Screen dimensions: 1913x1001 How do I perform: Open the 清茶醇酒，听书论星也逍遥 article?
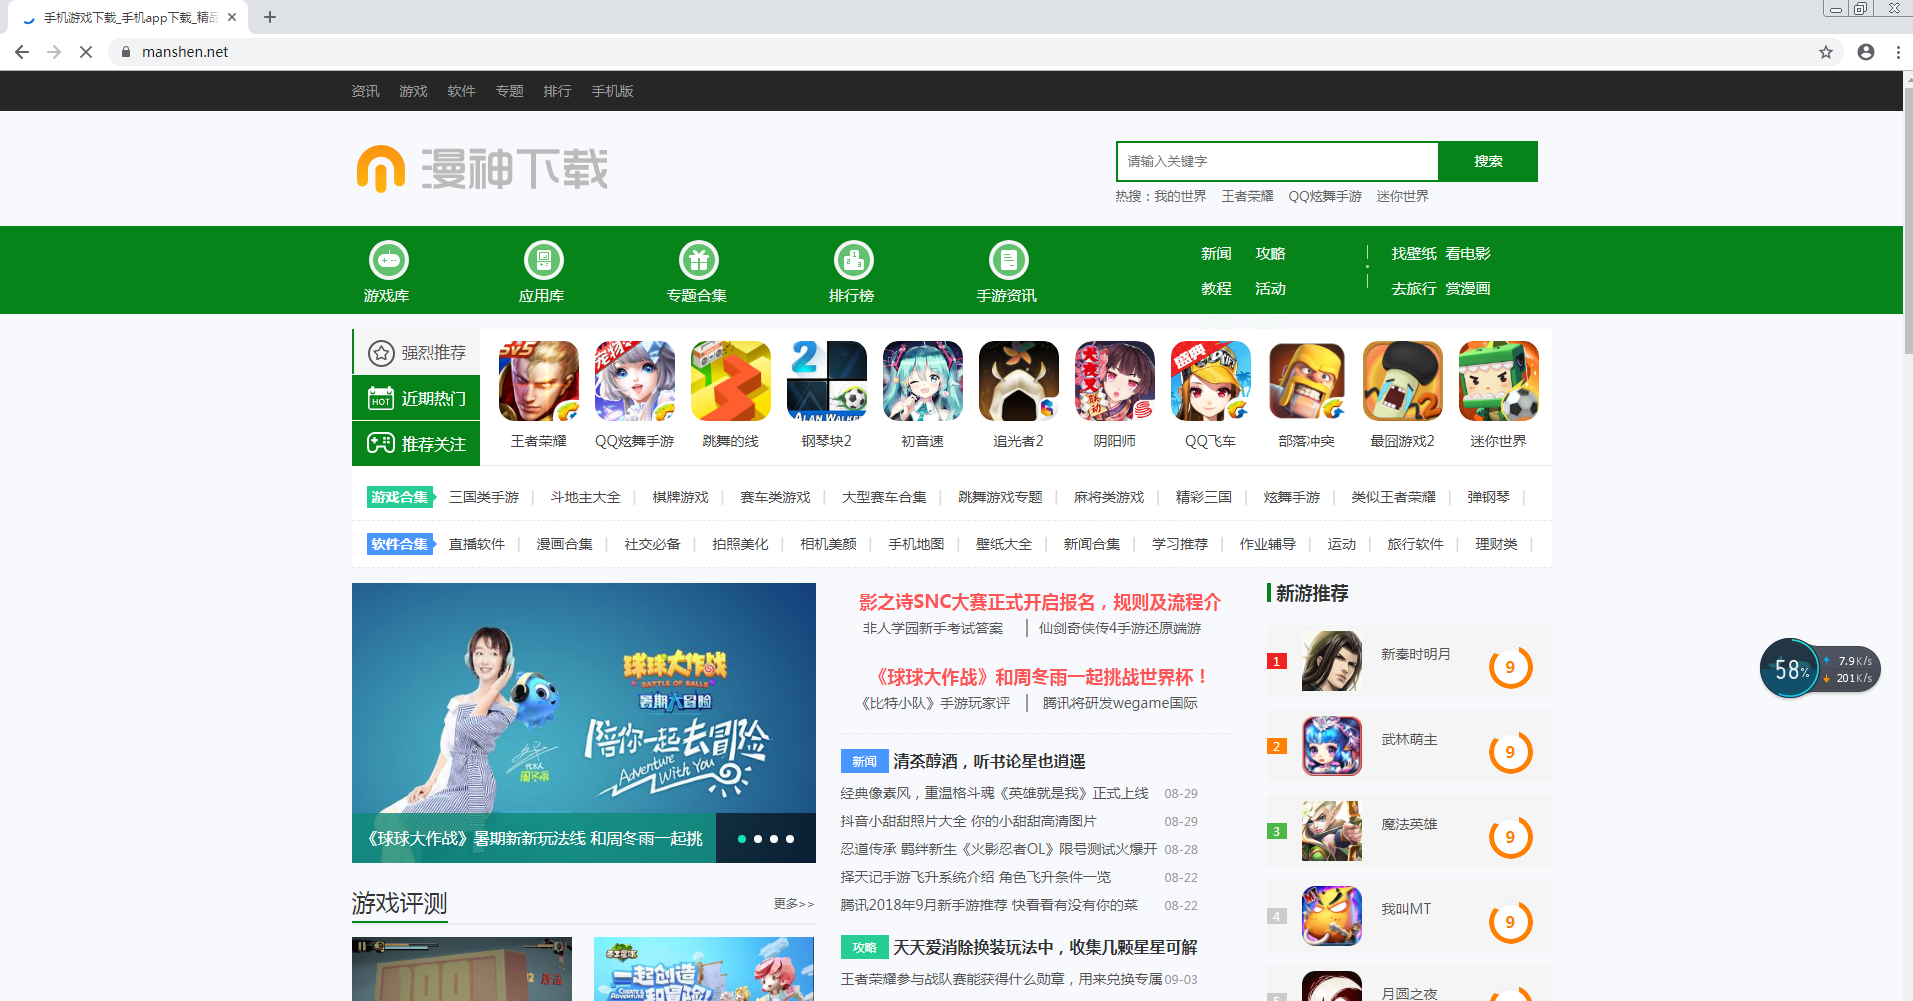(989, 762)
